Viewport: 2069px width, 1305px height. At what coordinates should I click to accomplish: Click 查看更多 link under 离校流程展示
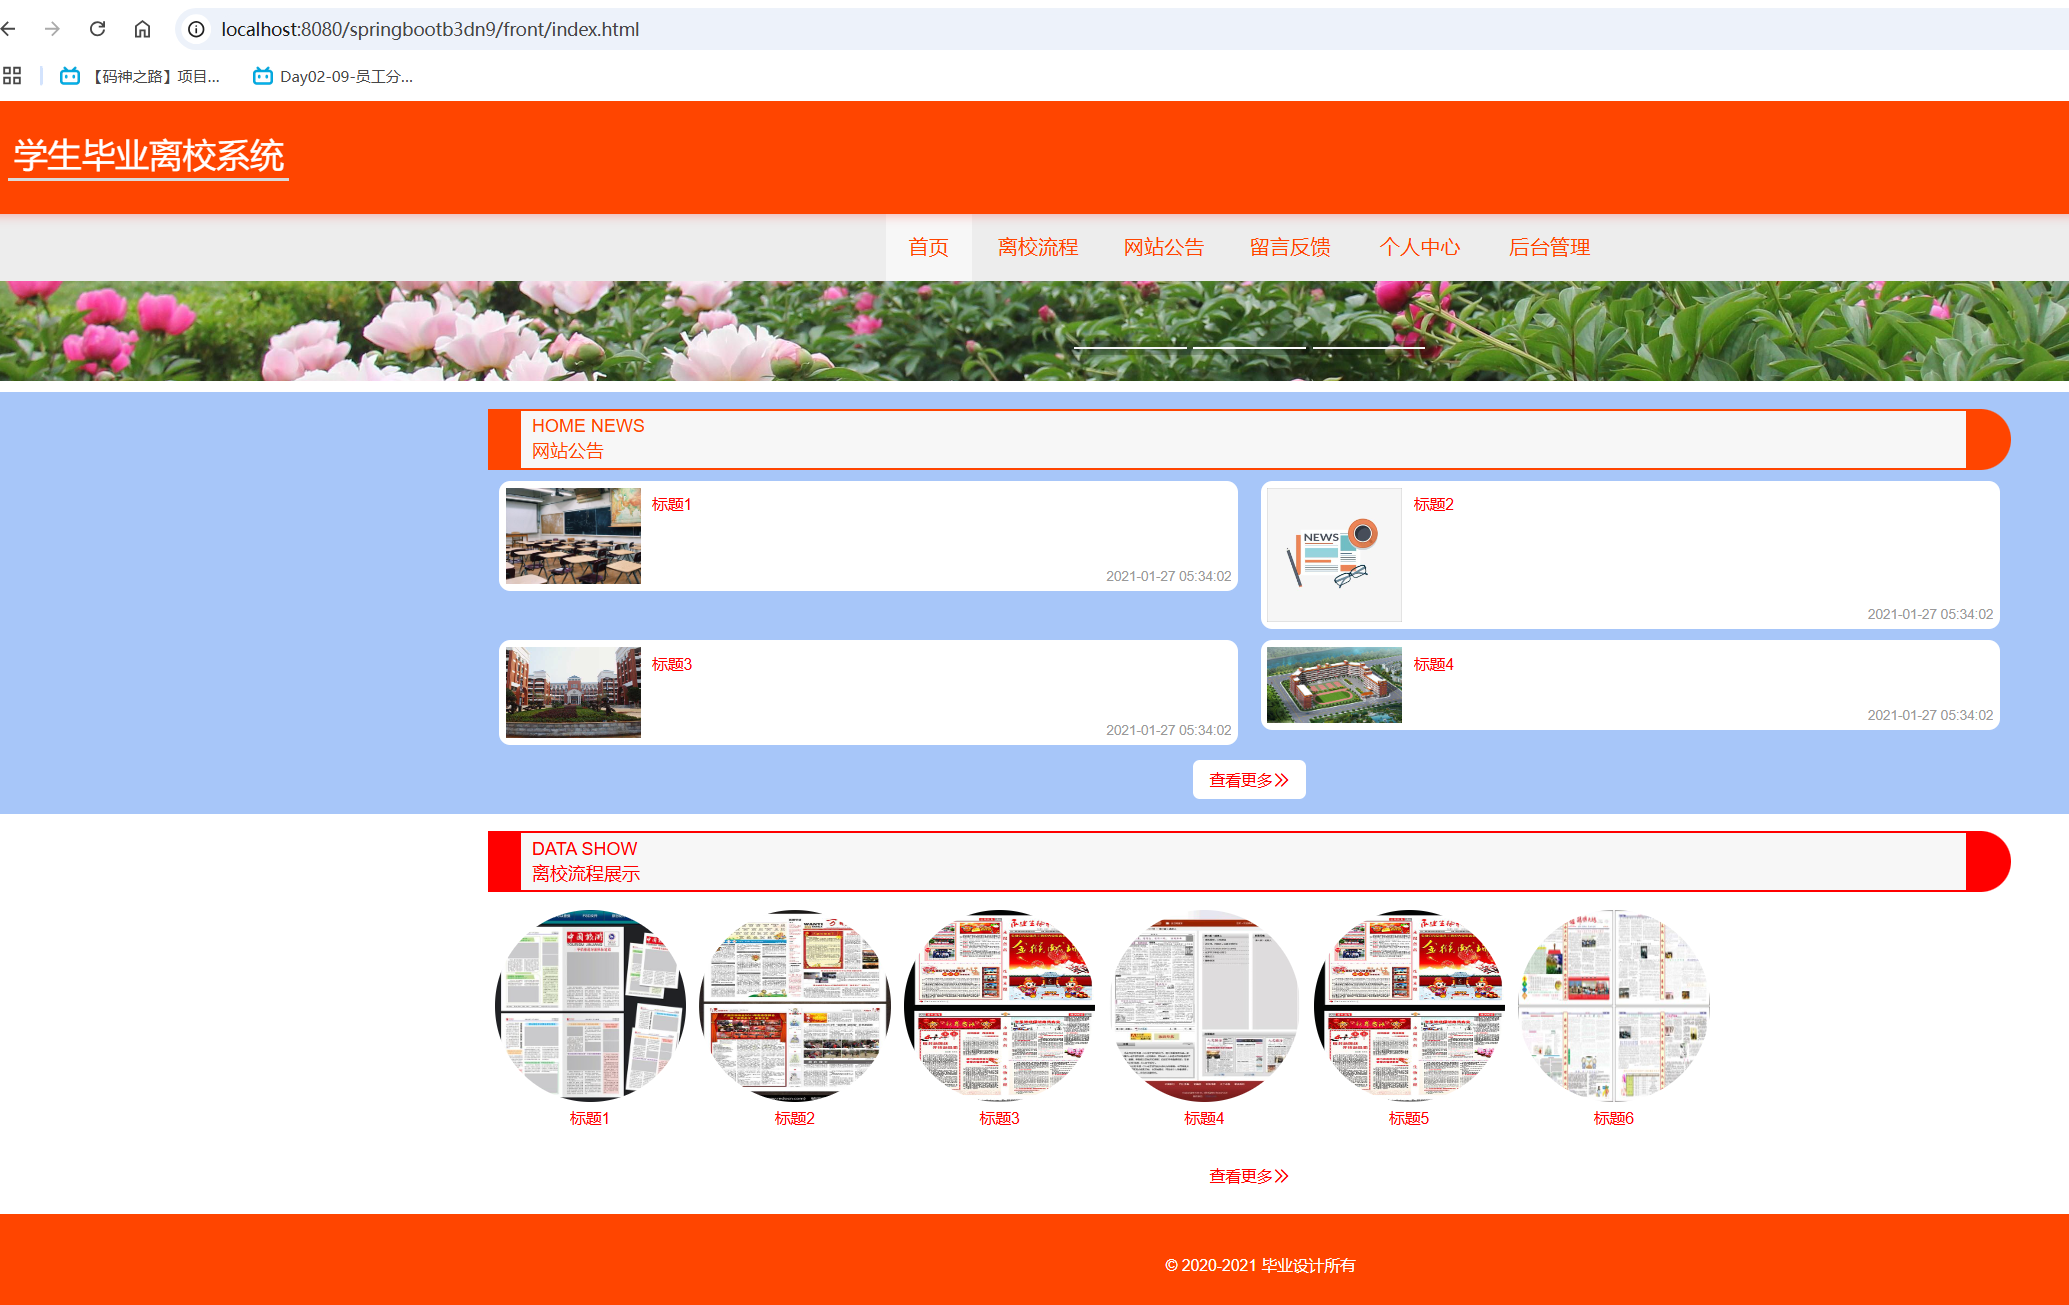pos(1248,1176)
